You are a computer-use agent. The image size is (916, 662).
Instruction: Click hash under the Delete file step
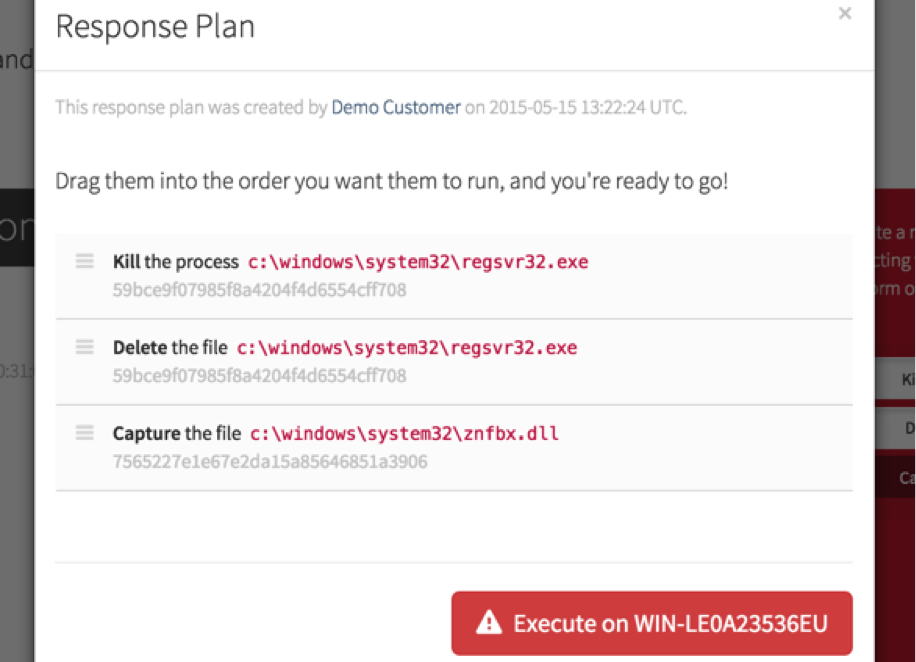pyautogui.click(x=259, y=376)
